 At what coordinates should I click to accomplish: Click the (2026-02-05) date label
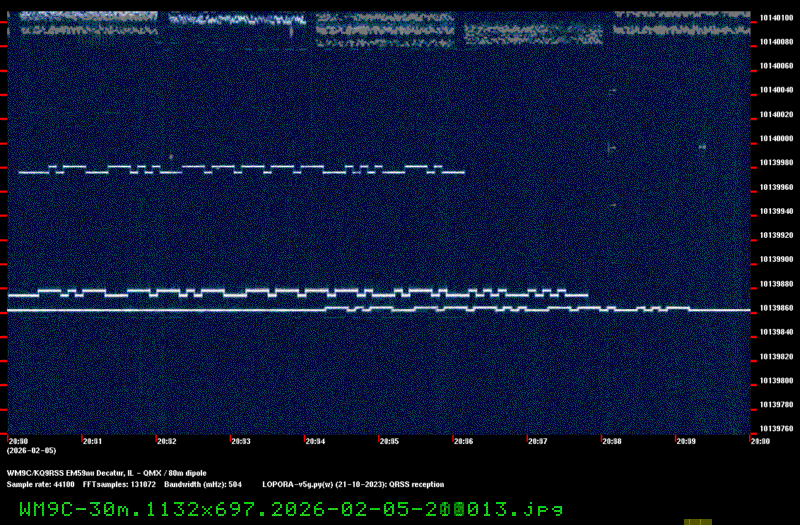[30, 450]
